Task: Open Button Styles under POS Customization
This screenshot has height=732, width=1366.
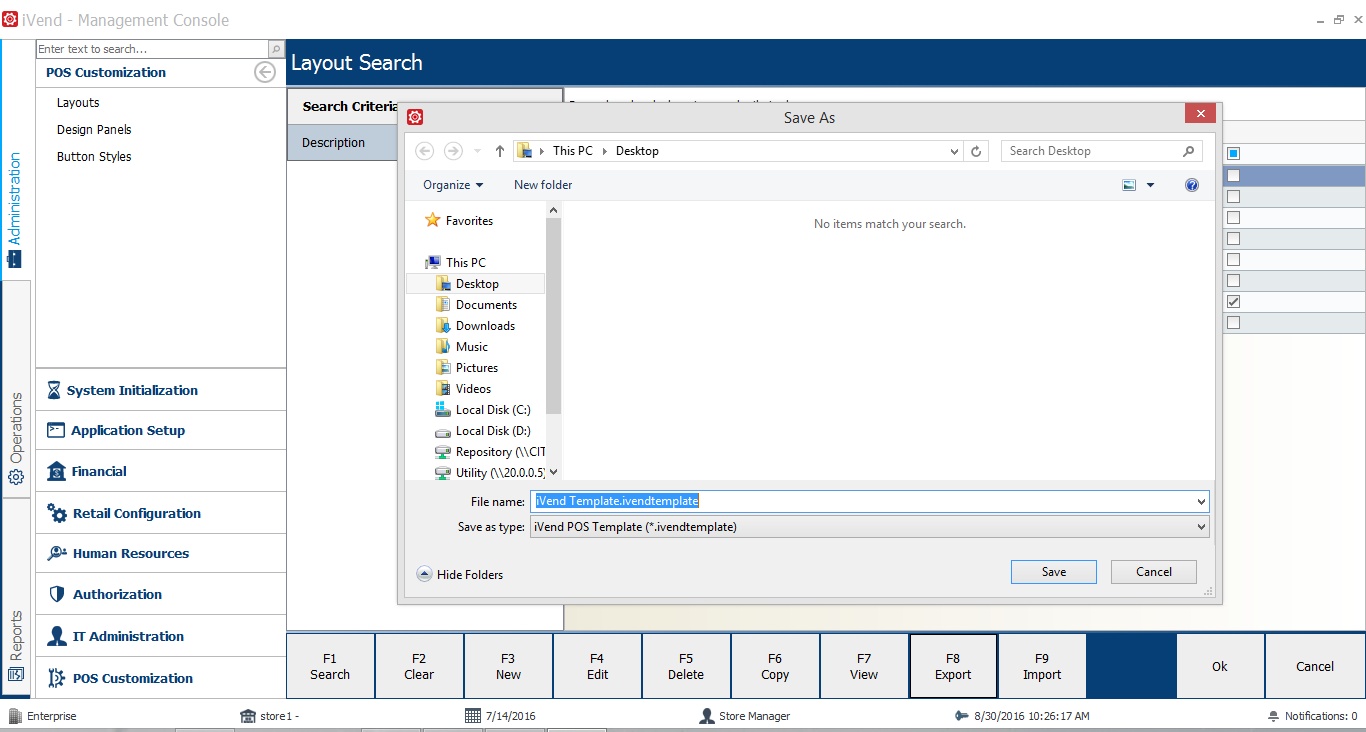Action: 94,157
